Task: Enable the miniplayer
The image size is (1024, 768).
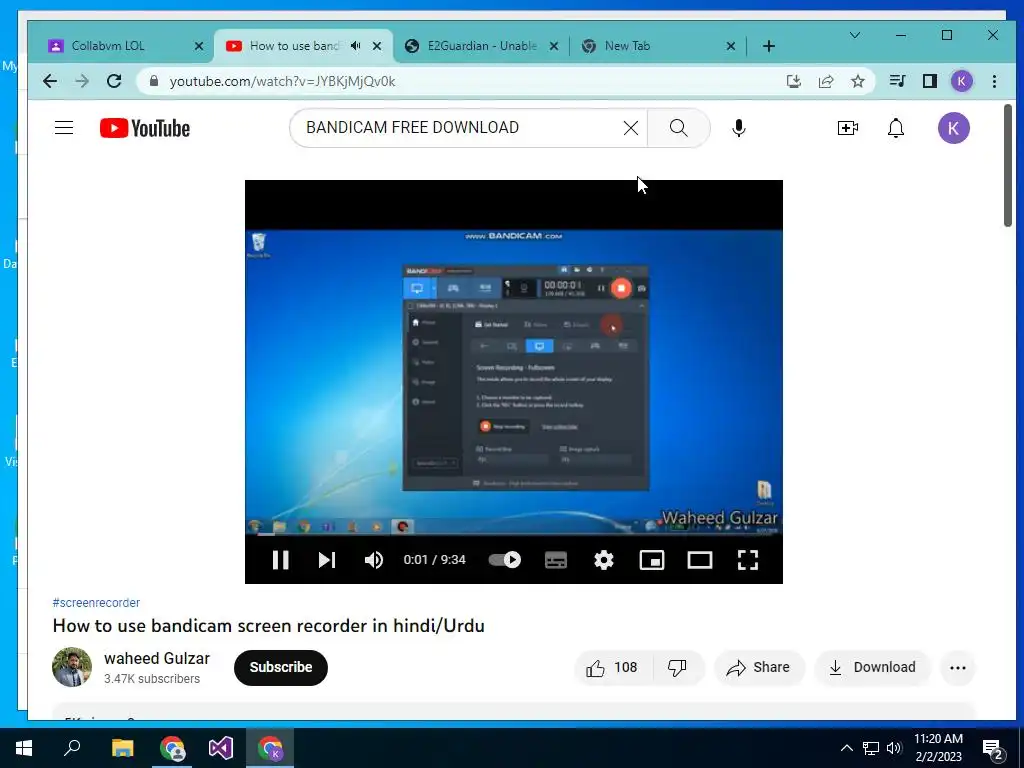Action: point(652,560)
